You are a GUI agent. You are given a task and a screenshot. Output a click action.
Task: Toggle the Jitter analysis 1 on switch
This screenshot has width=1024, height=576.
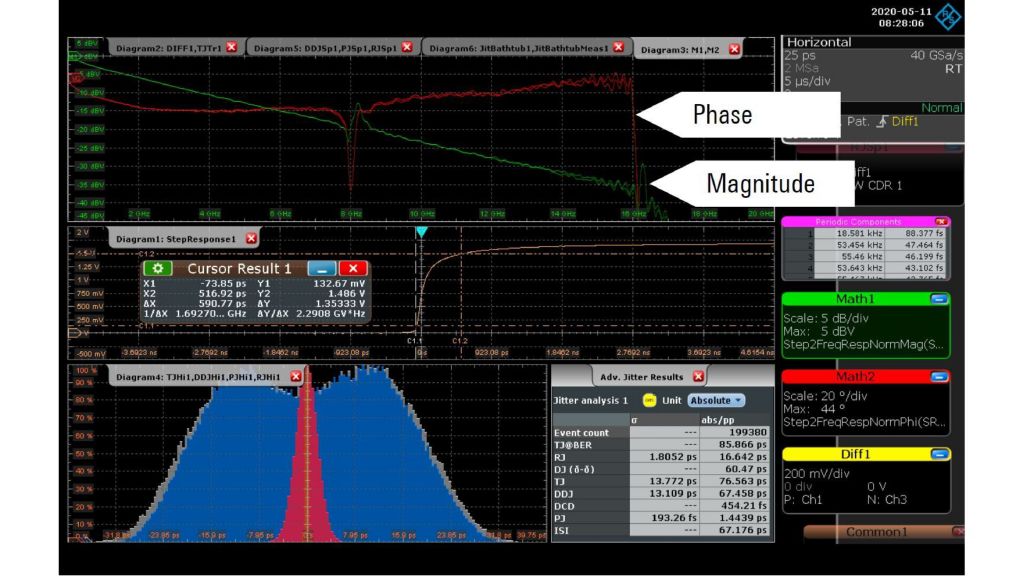[x=648, y=400]
